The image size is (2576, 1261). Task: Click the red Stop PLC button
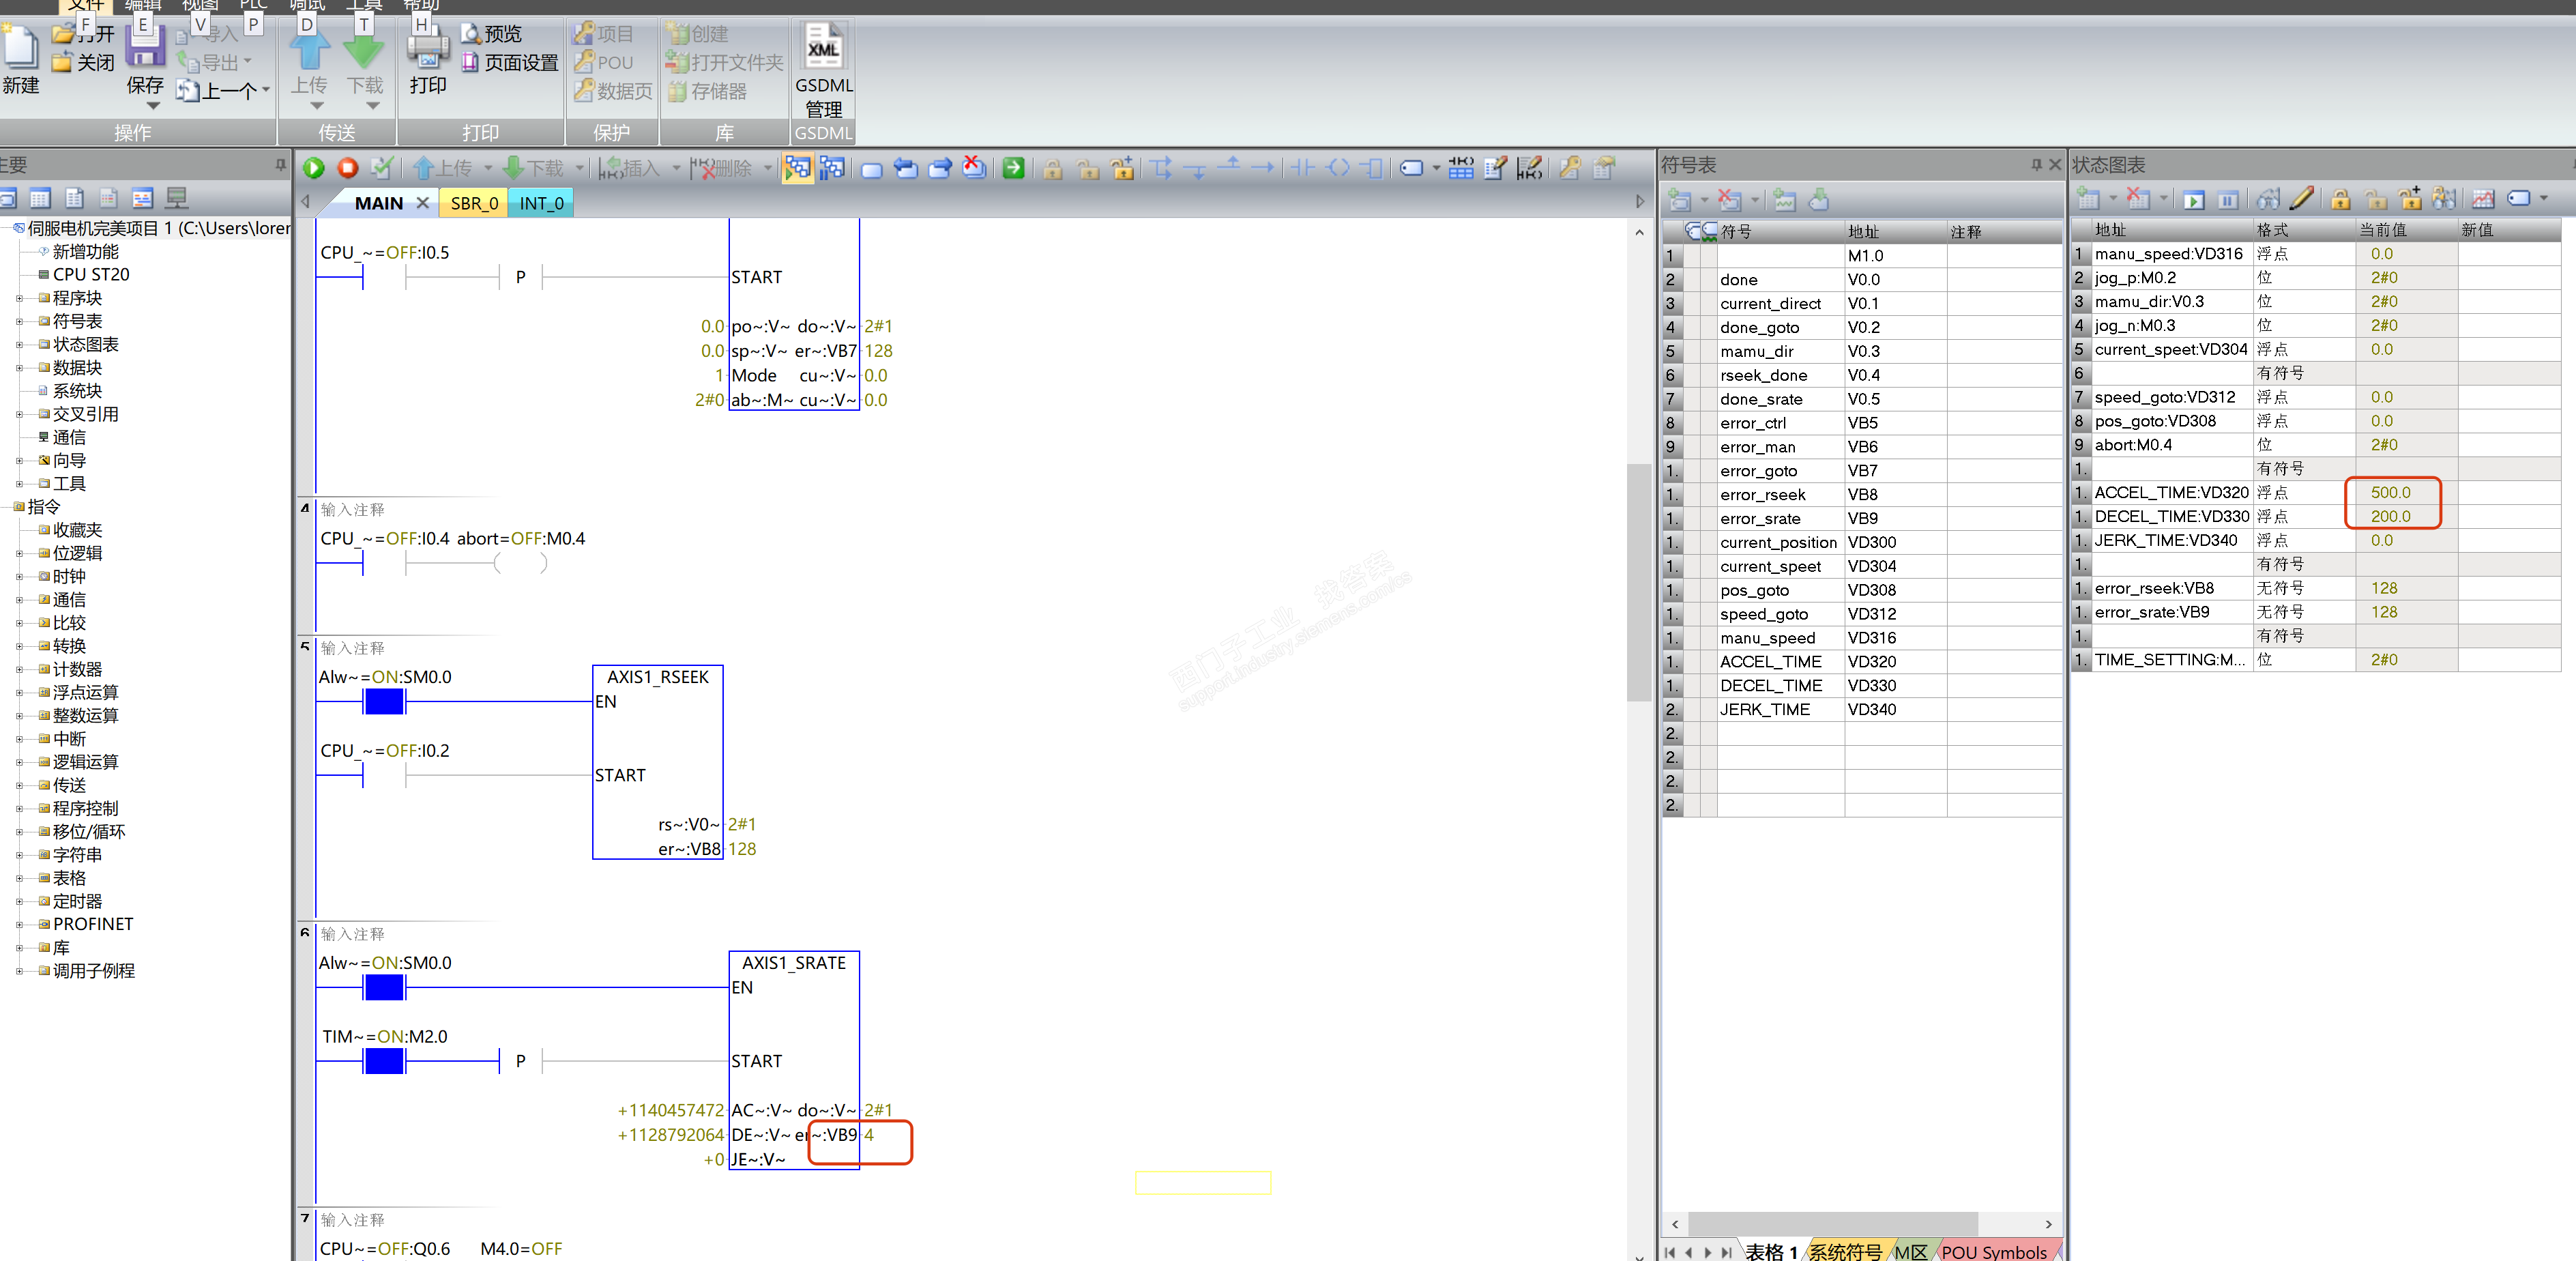click(x=347, y=168)
